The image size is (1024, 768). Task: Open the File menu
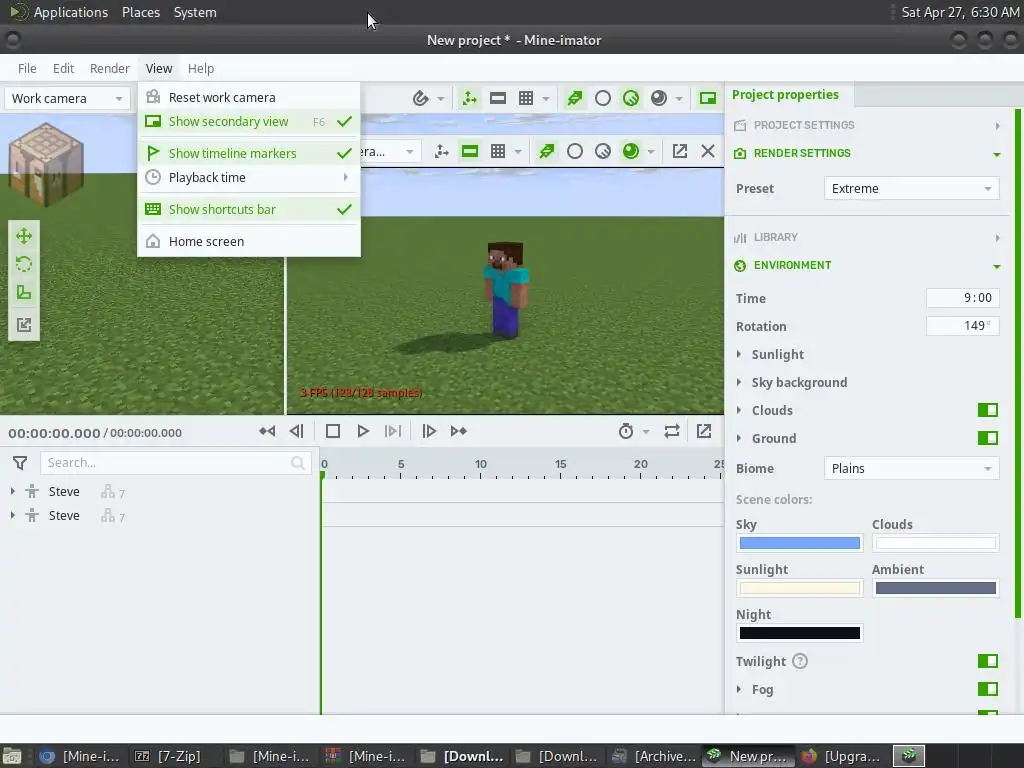click(27, 69)
